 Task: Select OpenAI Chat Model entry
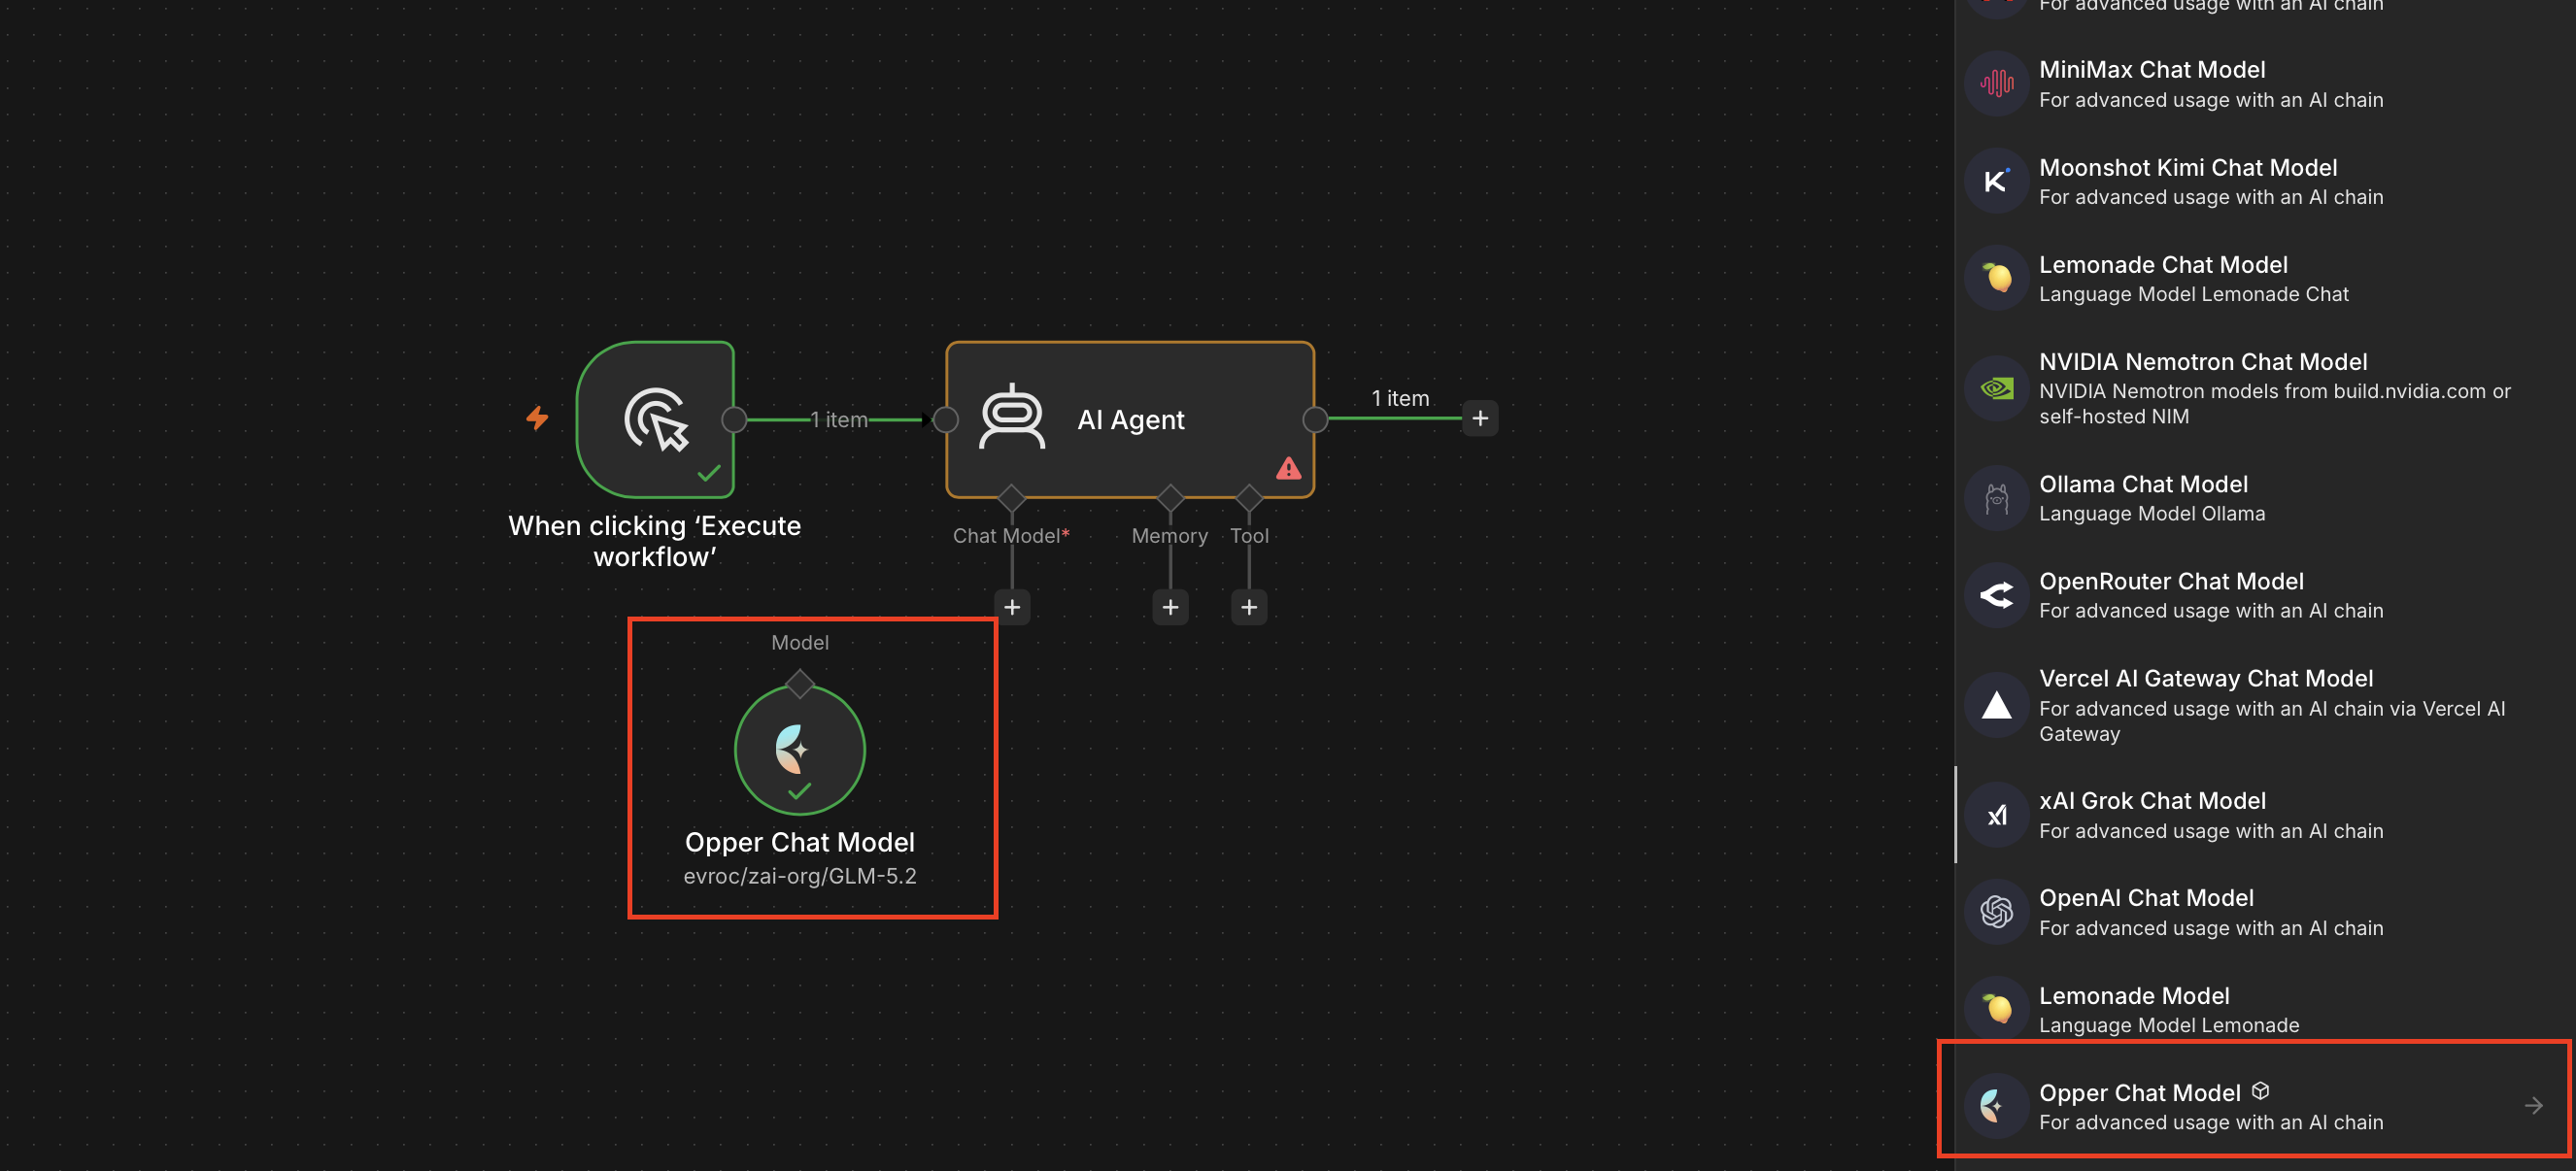2264,912
